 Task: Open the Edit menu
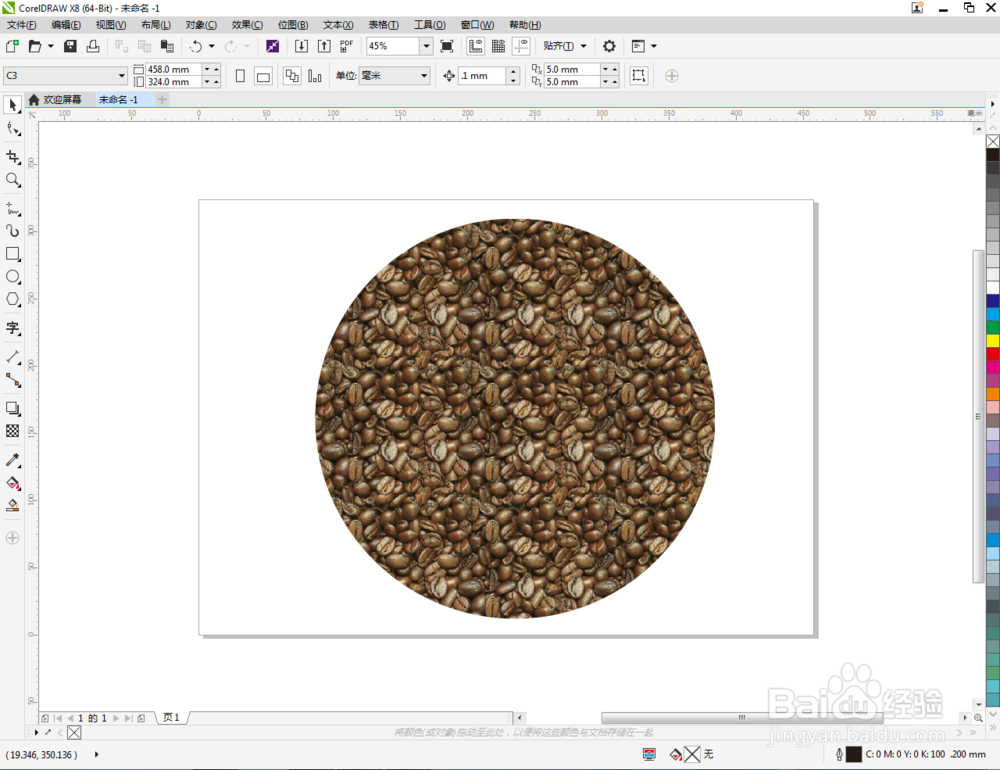pyautogui.click(x=66, y=25)
